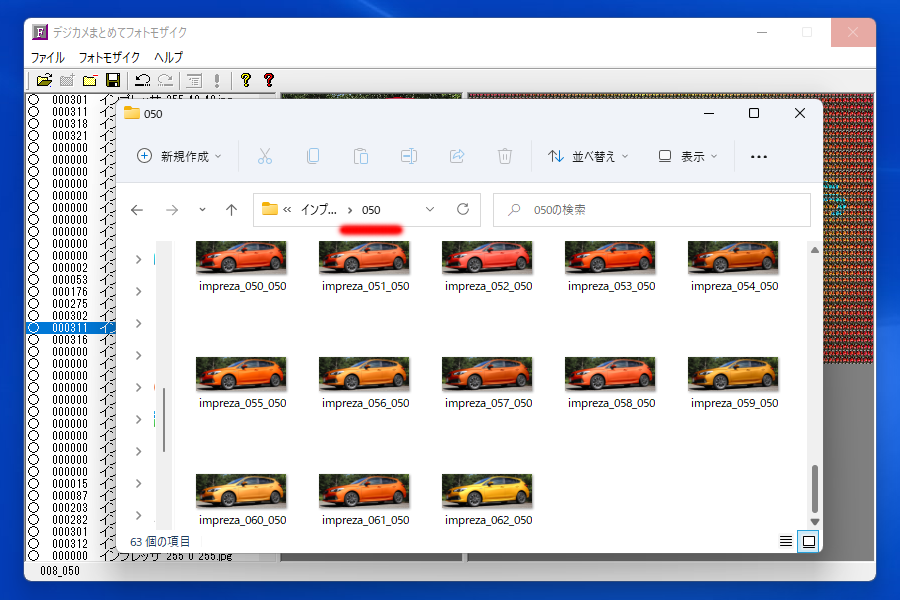
Task: Click the Delete trash can icon
Action: (x=505, y=156)
